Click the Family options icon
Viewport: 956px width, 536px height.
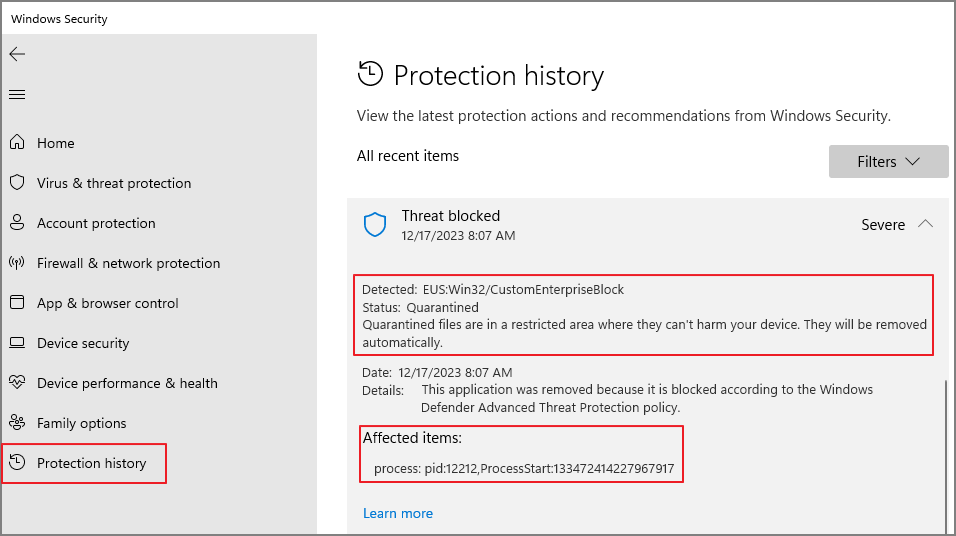coord(17,423)
